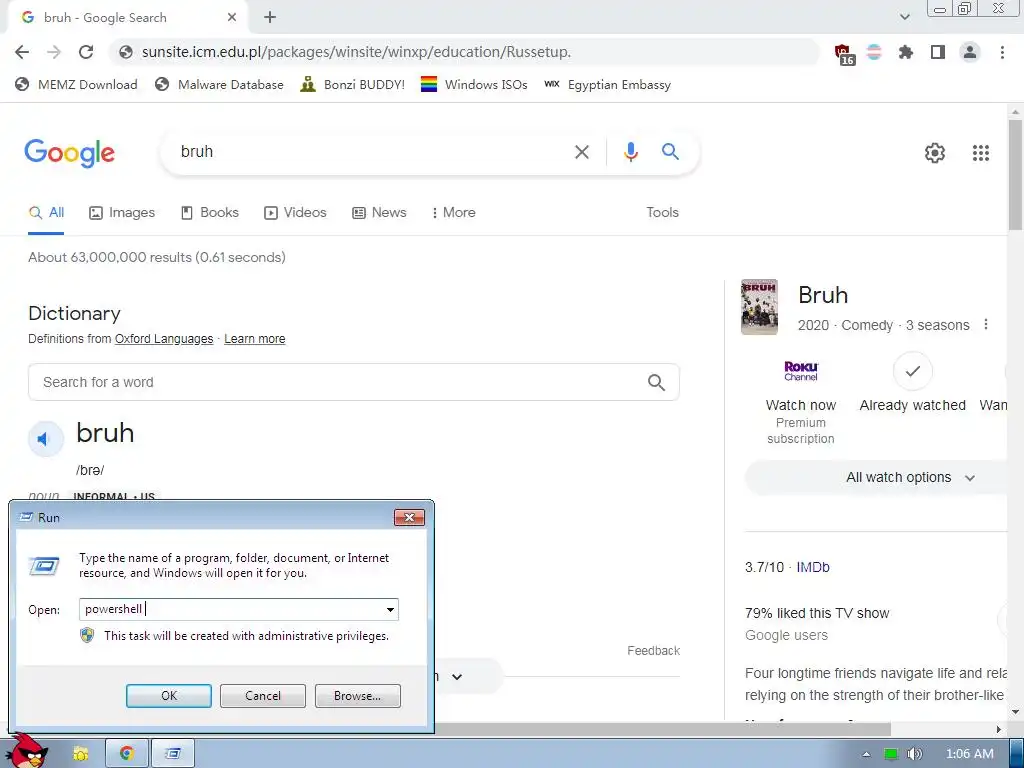
Task: Select the All search tab
Action: (46, 212)
